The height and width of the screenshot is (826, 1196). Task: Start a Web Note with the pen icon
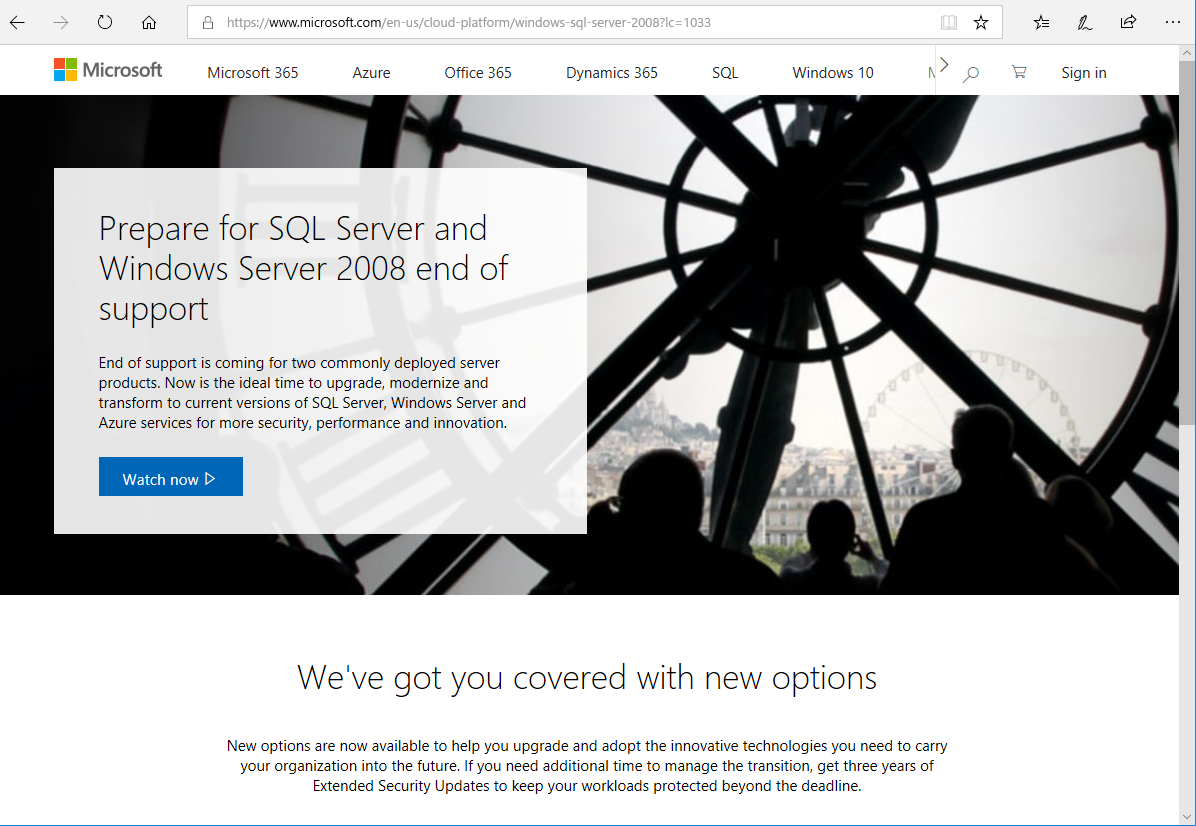point(1084,22)
